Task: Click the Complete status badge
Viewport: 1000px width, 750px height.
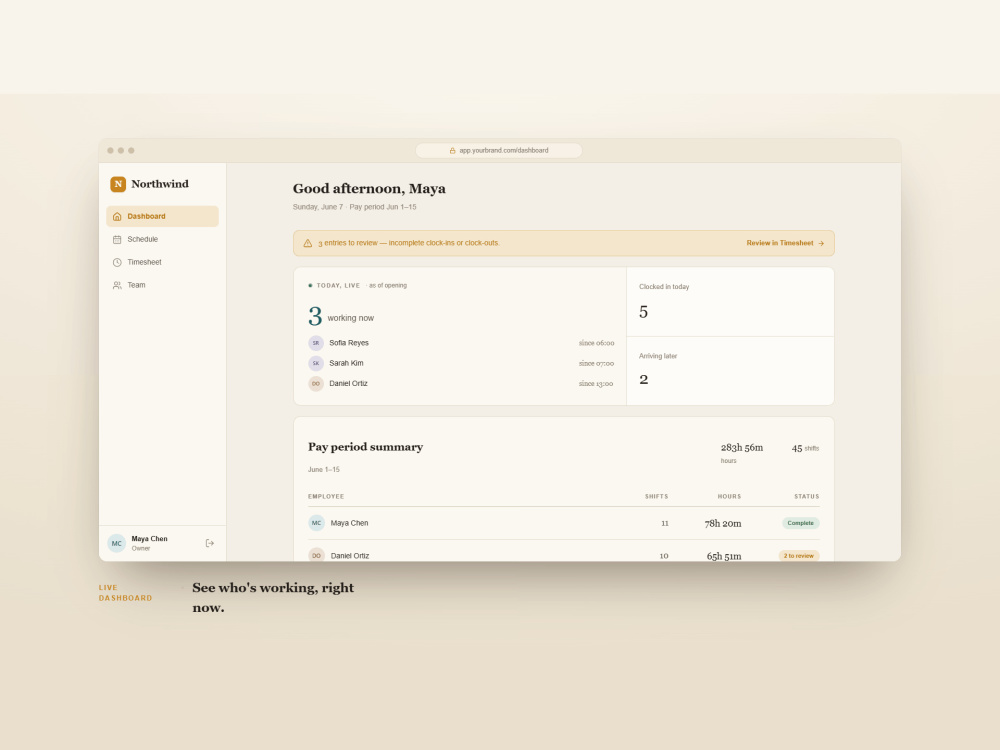Action: [800, 523]
